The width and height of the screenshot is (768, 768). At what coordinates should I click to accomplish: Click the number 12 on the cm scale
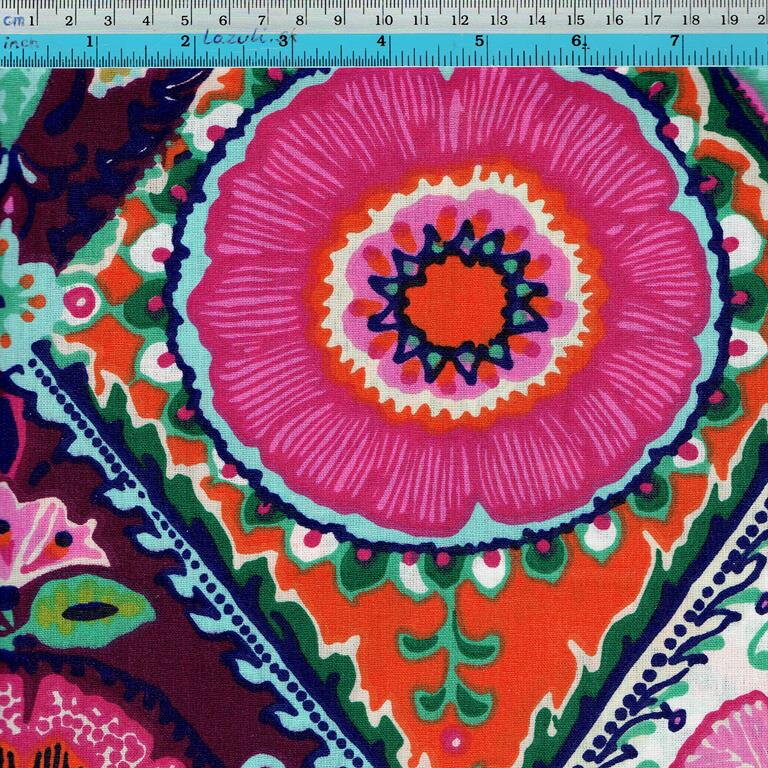[460, 21]
